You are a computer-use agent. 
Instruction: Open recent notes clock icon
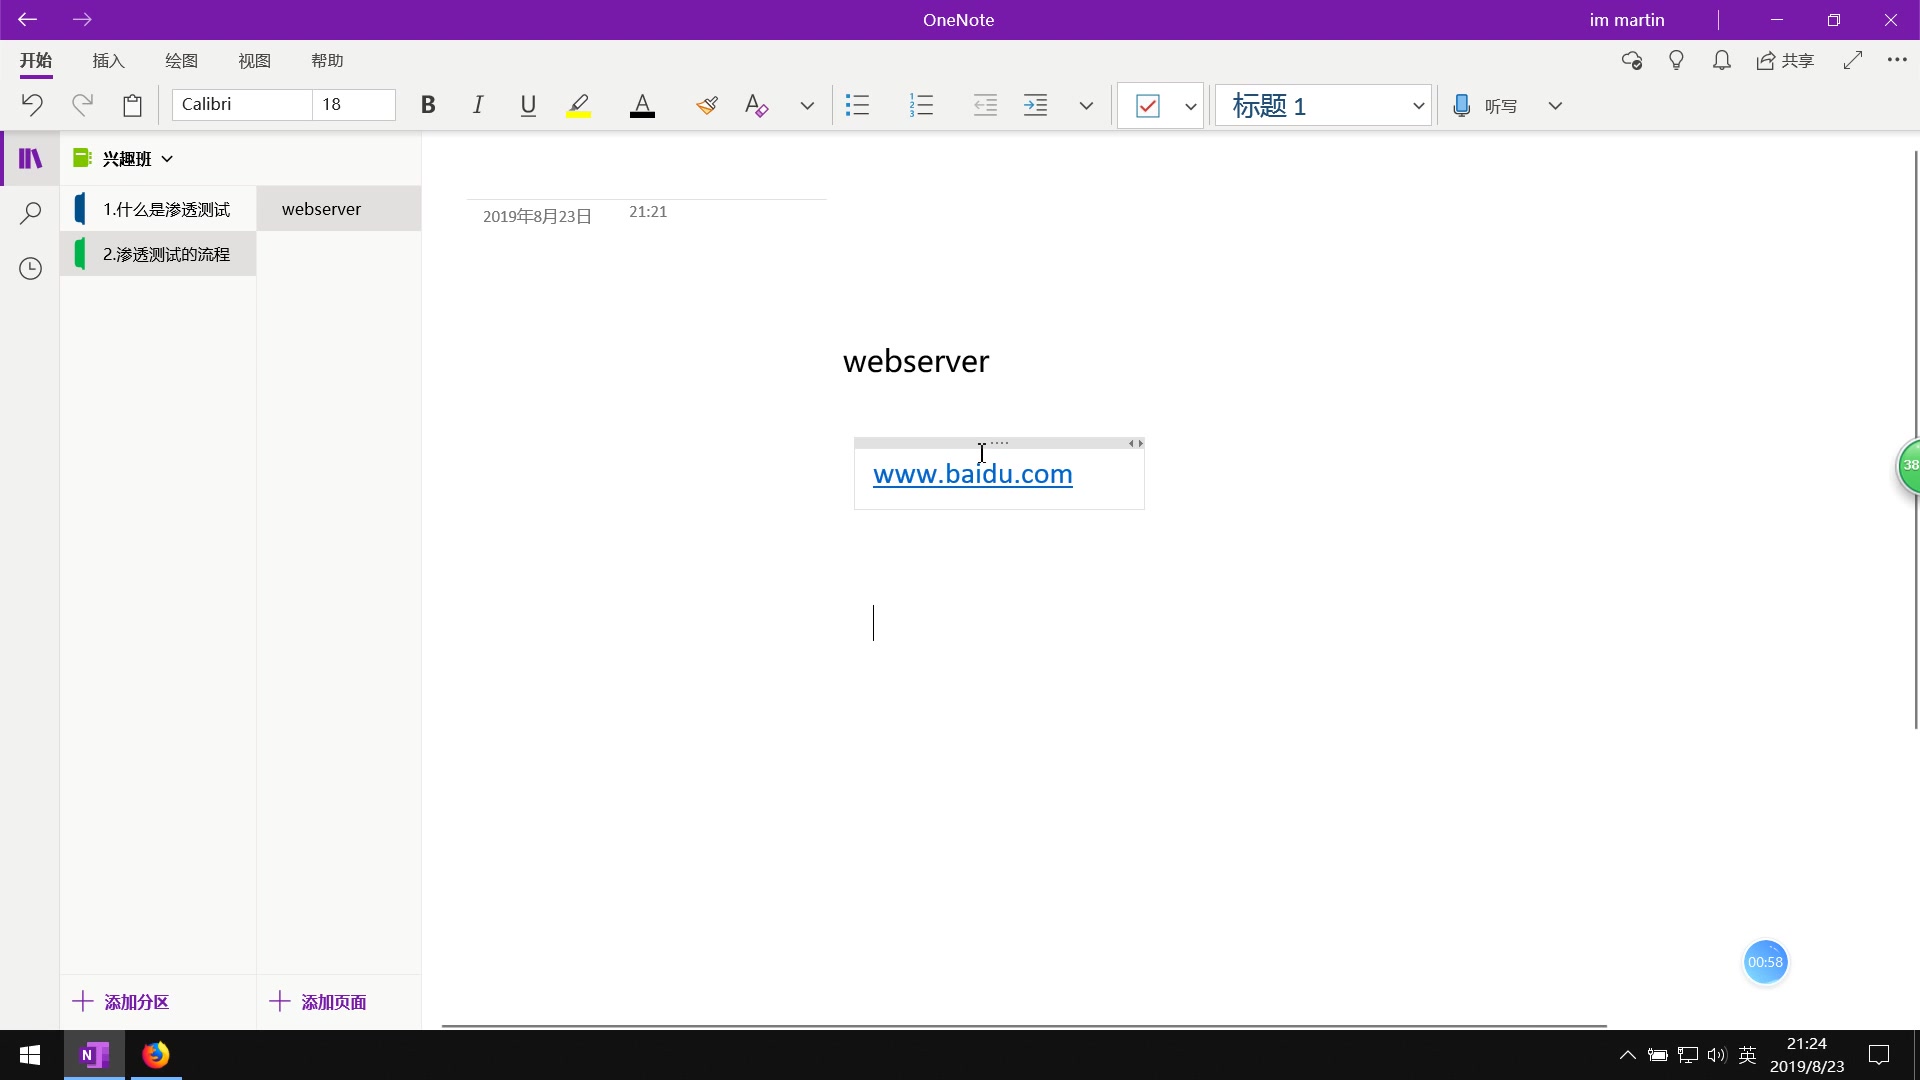31,268
